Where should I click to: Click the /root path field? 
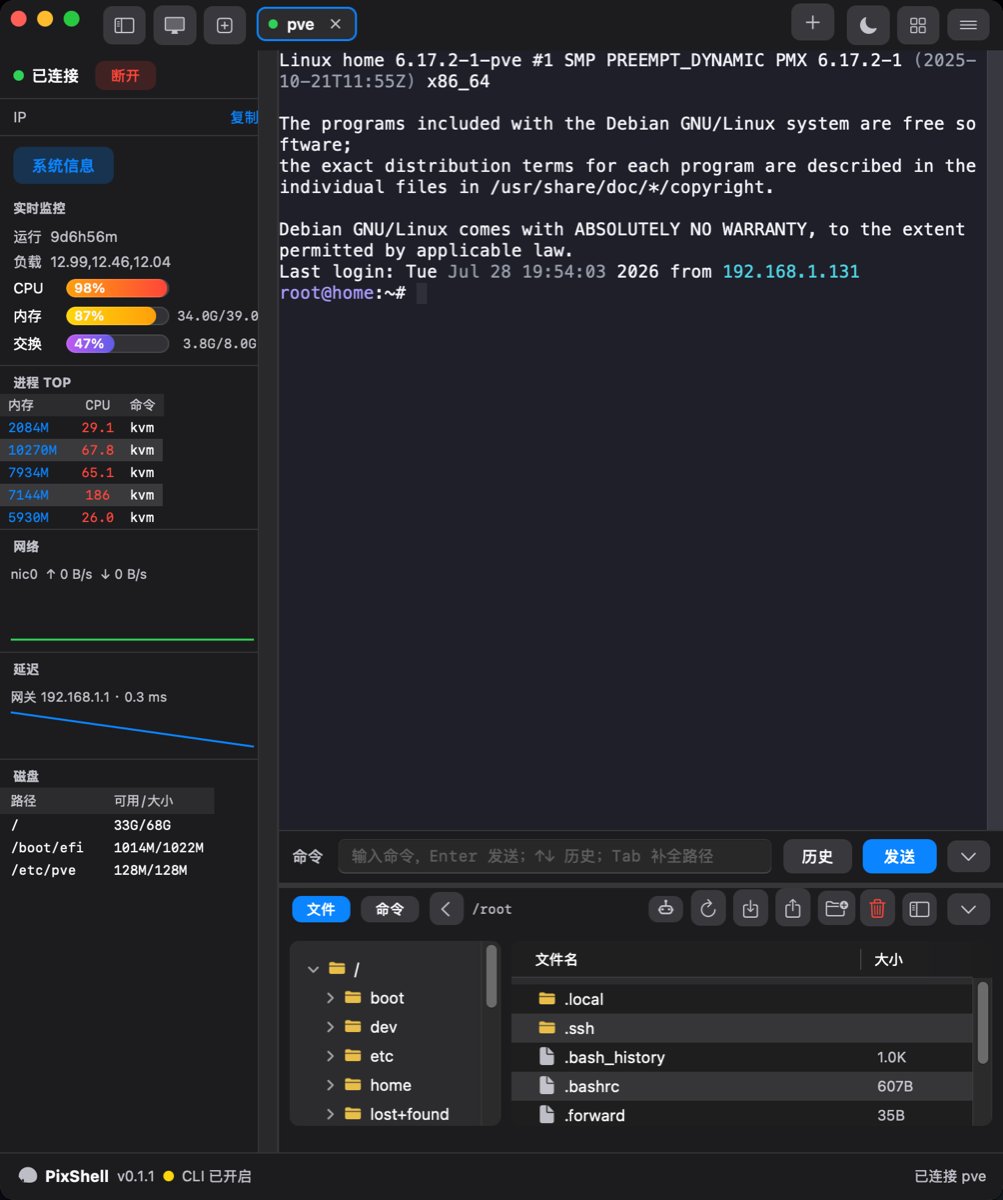pos(492,909)
